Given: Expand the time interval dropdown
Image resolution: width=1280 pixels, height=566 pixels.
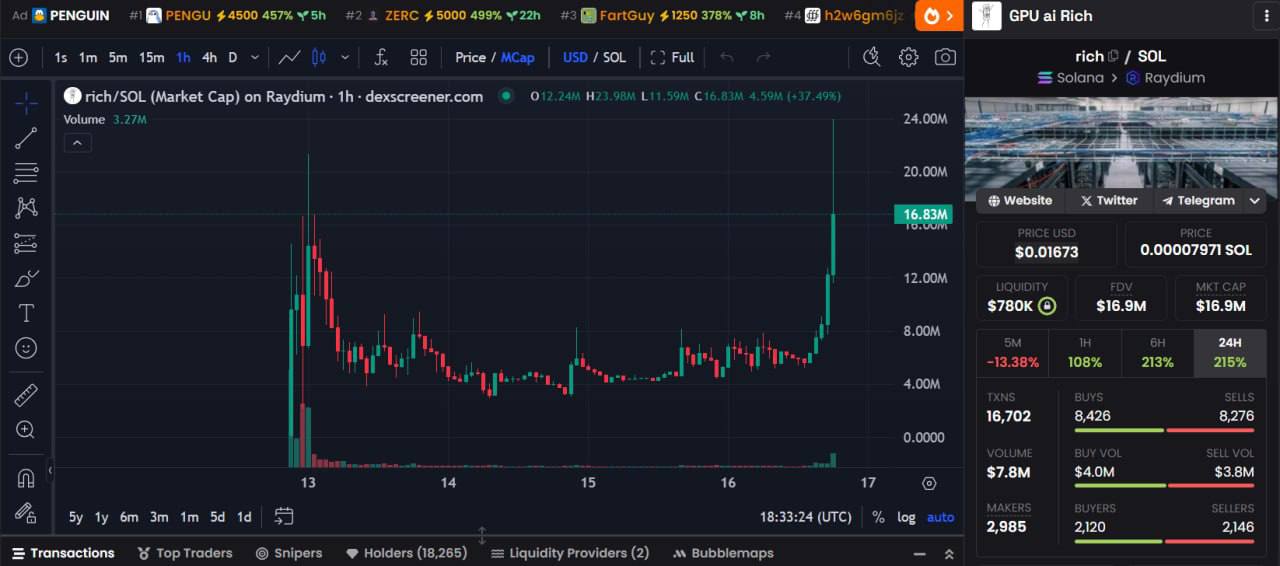Looking at the screenshot, I should pos(255,57).
